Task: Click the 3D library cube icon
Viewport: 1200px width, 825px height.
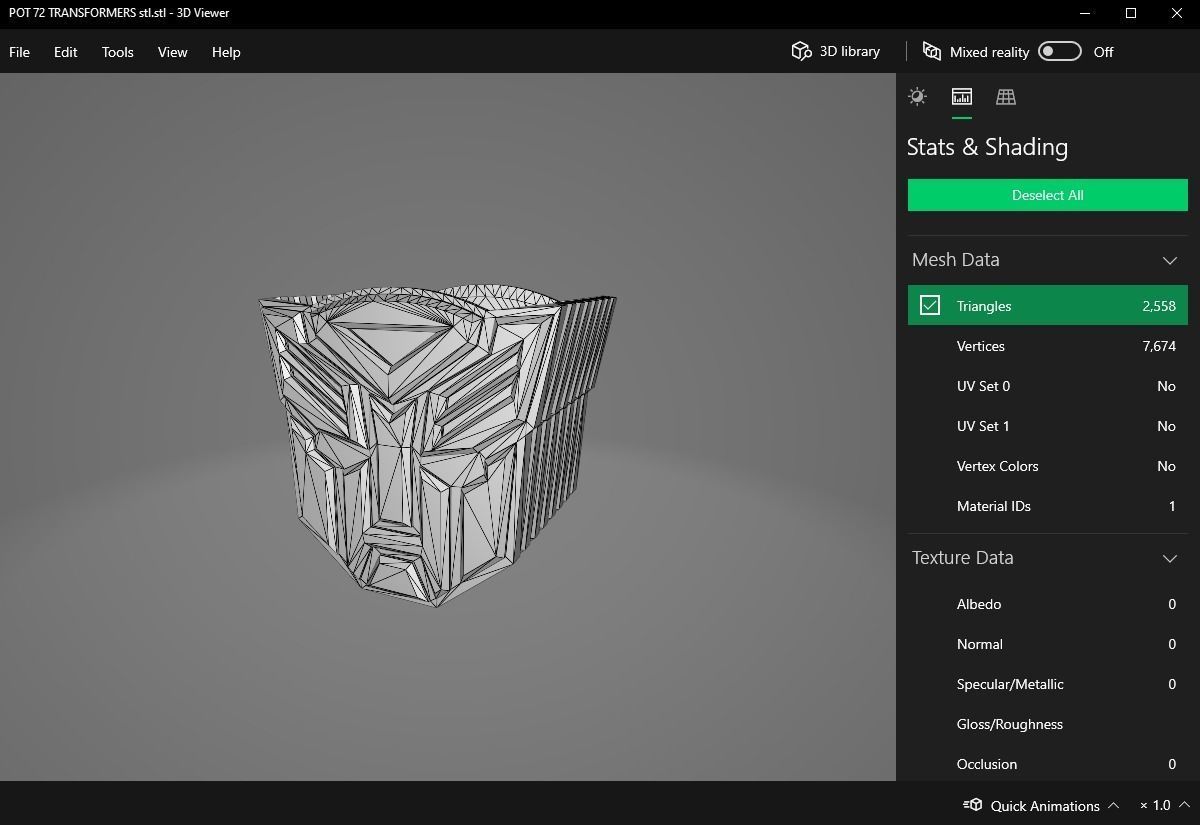Action: coord(801,51)
